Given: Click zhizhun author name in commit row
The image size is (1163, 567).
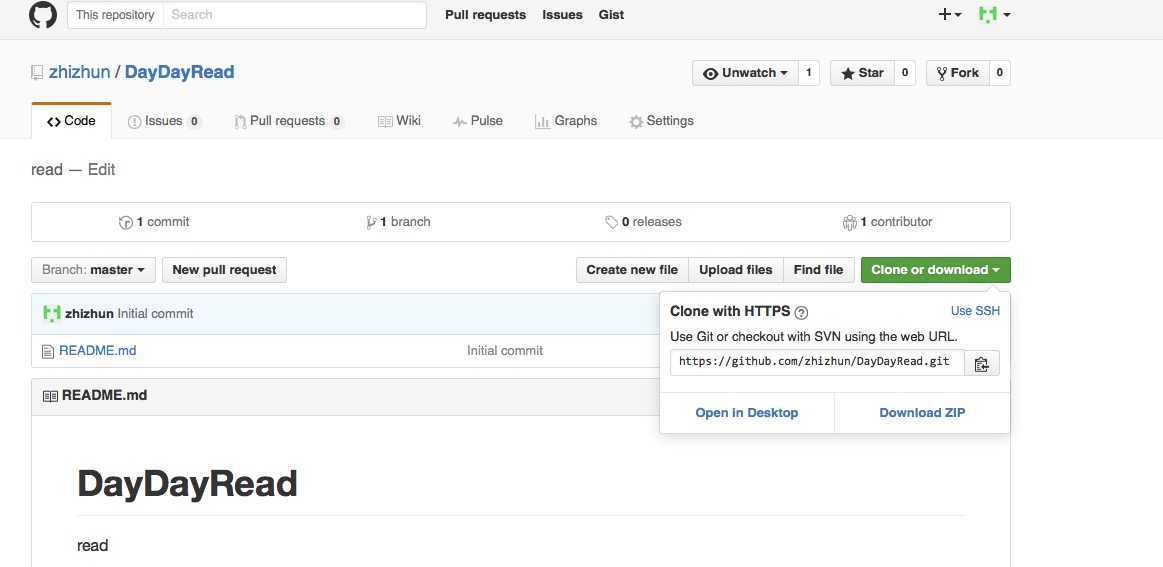Looking at the screenshot, I should 89,314.
